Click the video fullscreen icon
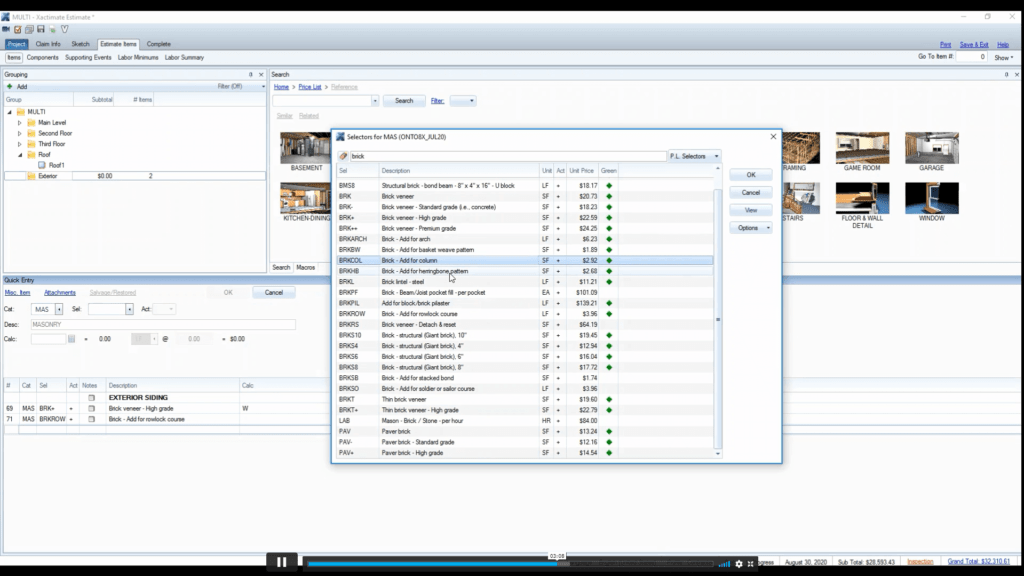1024x576 pixels. [750, 564]
